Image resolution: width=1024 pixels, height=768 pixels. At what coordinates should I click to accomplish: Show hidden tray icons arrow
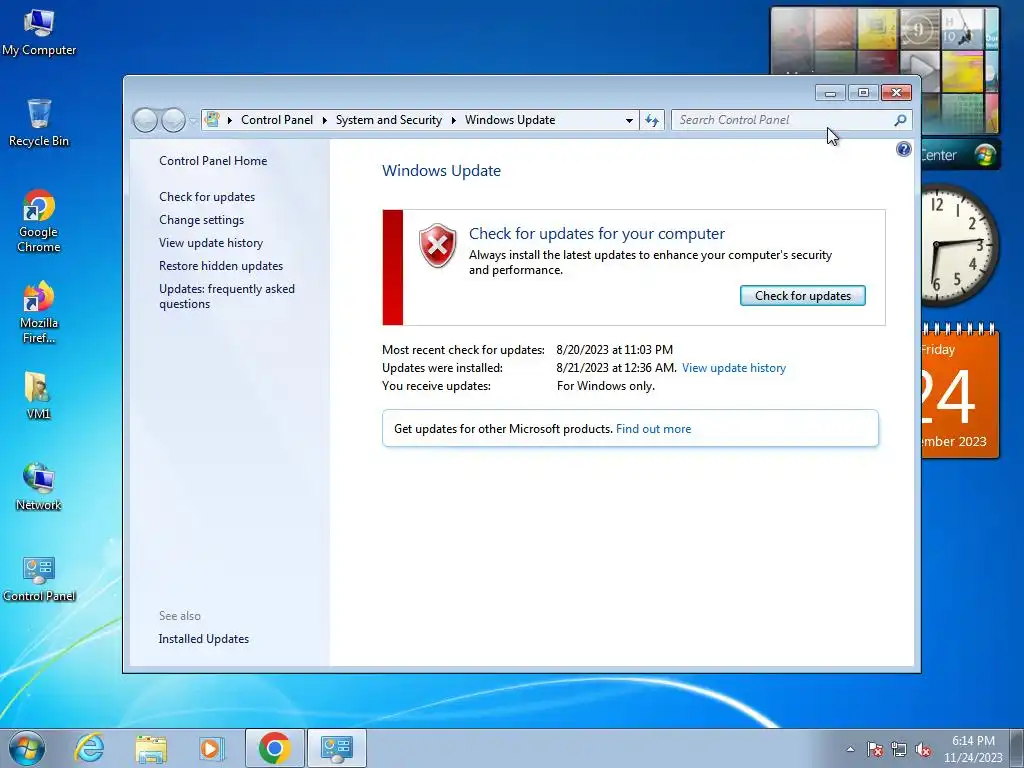click(x=850, y=750)
